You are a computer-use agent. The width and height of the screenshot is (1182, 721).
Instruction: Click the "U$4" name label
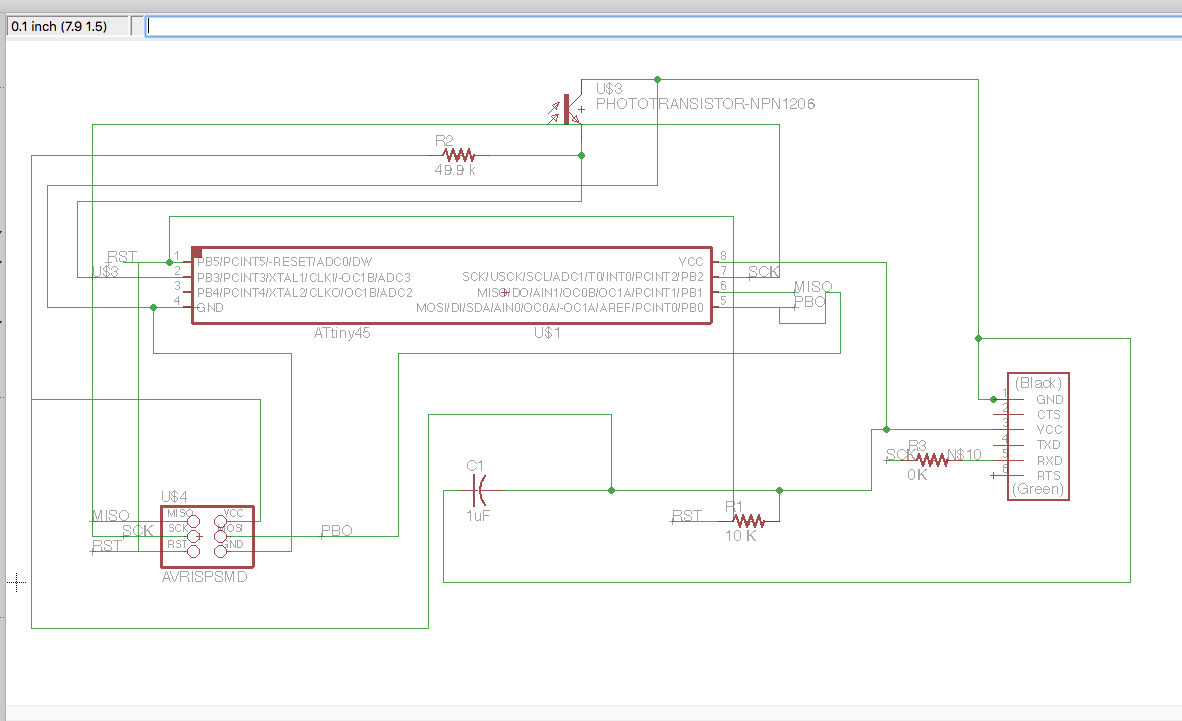(x=174, y=497)
